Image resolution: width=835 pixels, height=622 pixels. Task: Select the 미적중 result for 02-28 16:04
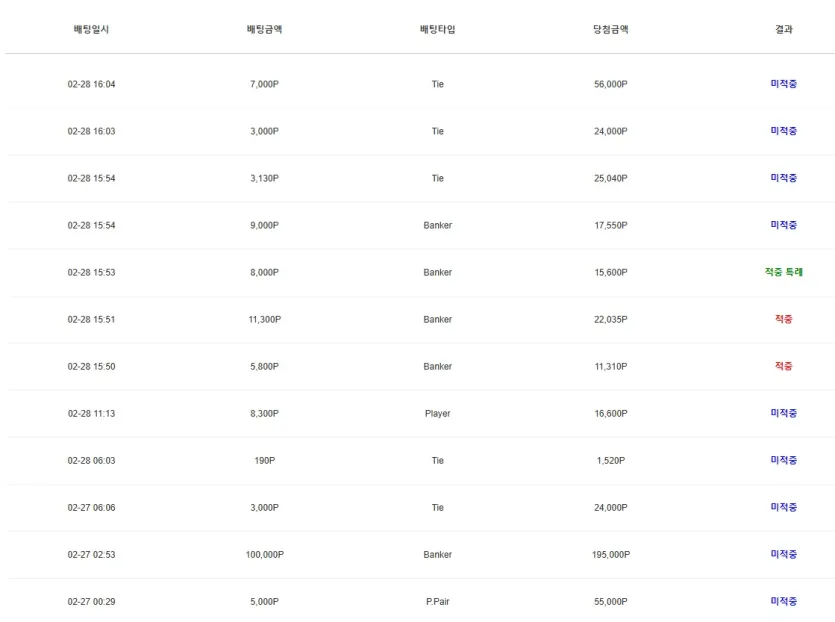pos(783,84)
